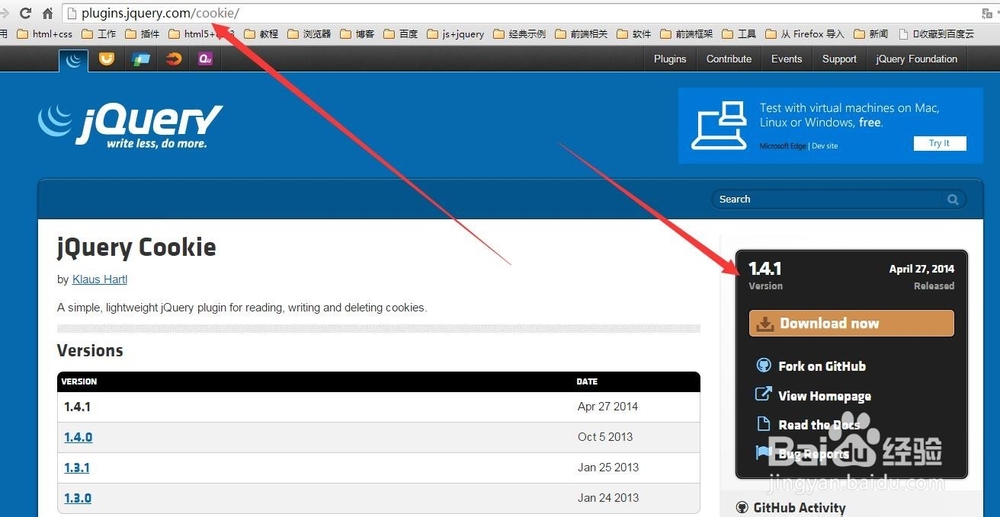Click the document icon beside Read the Docs
The width and height of the screenshot is (1000, 517).
click(x=763, y=423)
